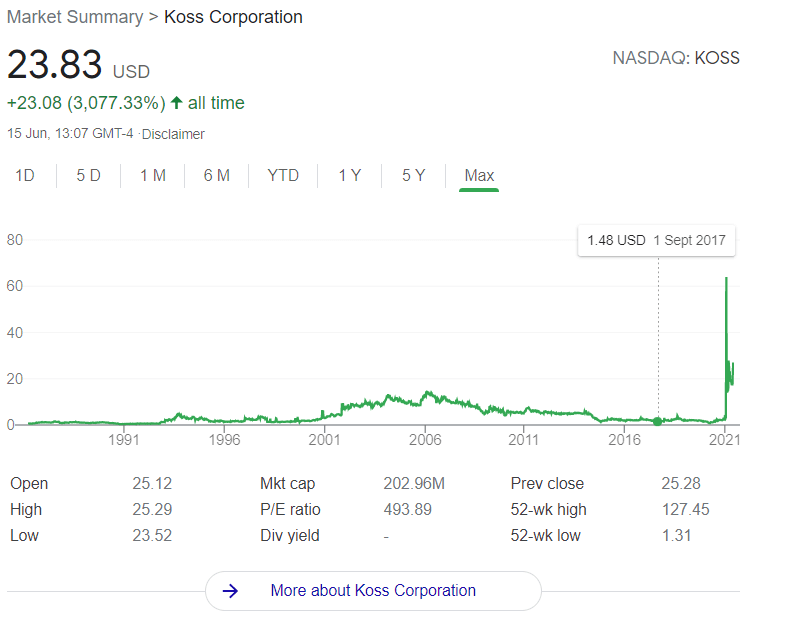Image resolution: width=788 pixels, height=632 pixels.
Task: Click the 1.48 USD 1 Sept 2017 tooltip
Action: click(656, 241)
